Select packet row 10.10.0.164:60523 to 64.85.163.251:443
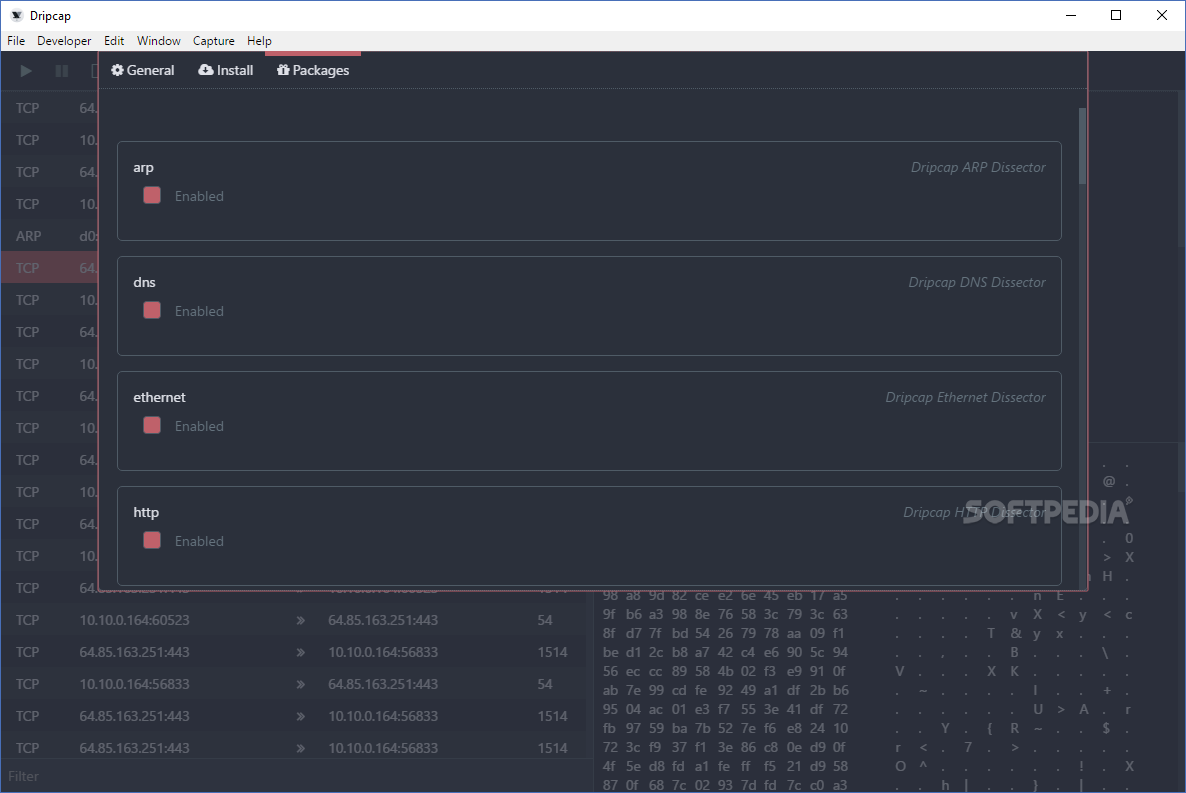This screenshot has height=793, width=1186. [293, 620]
